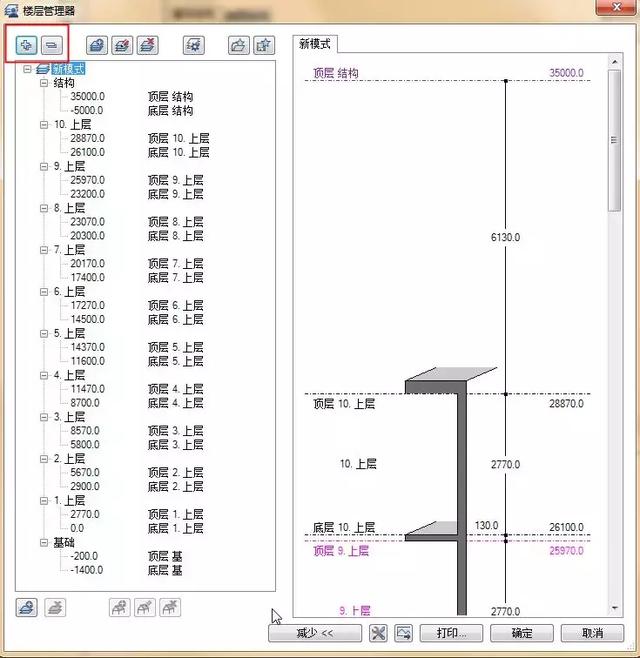The image size is (640, 658).
Task: Select the 14370.0 顶层 5. 上层 row
Action: [x=137, y=347]
